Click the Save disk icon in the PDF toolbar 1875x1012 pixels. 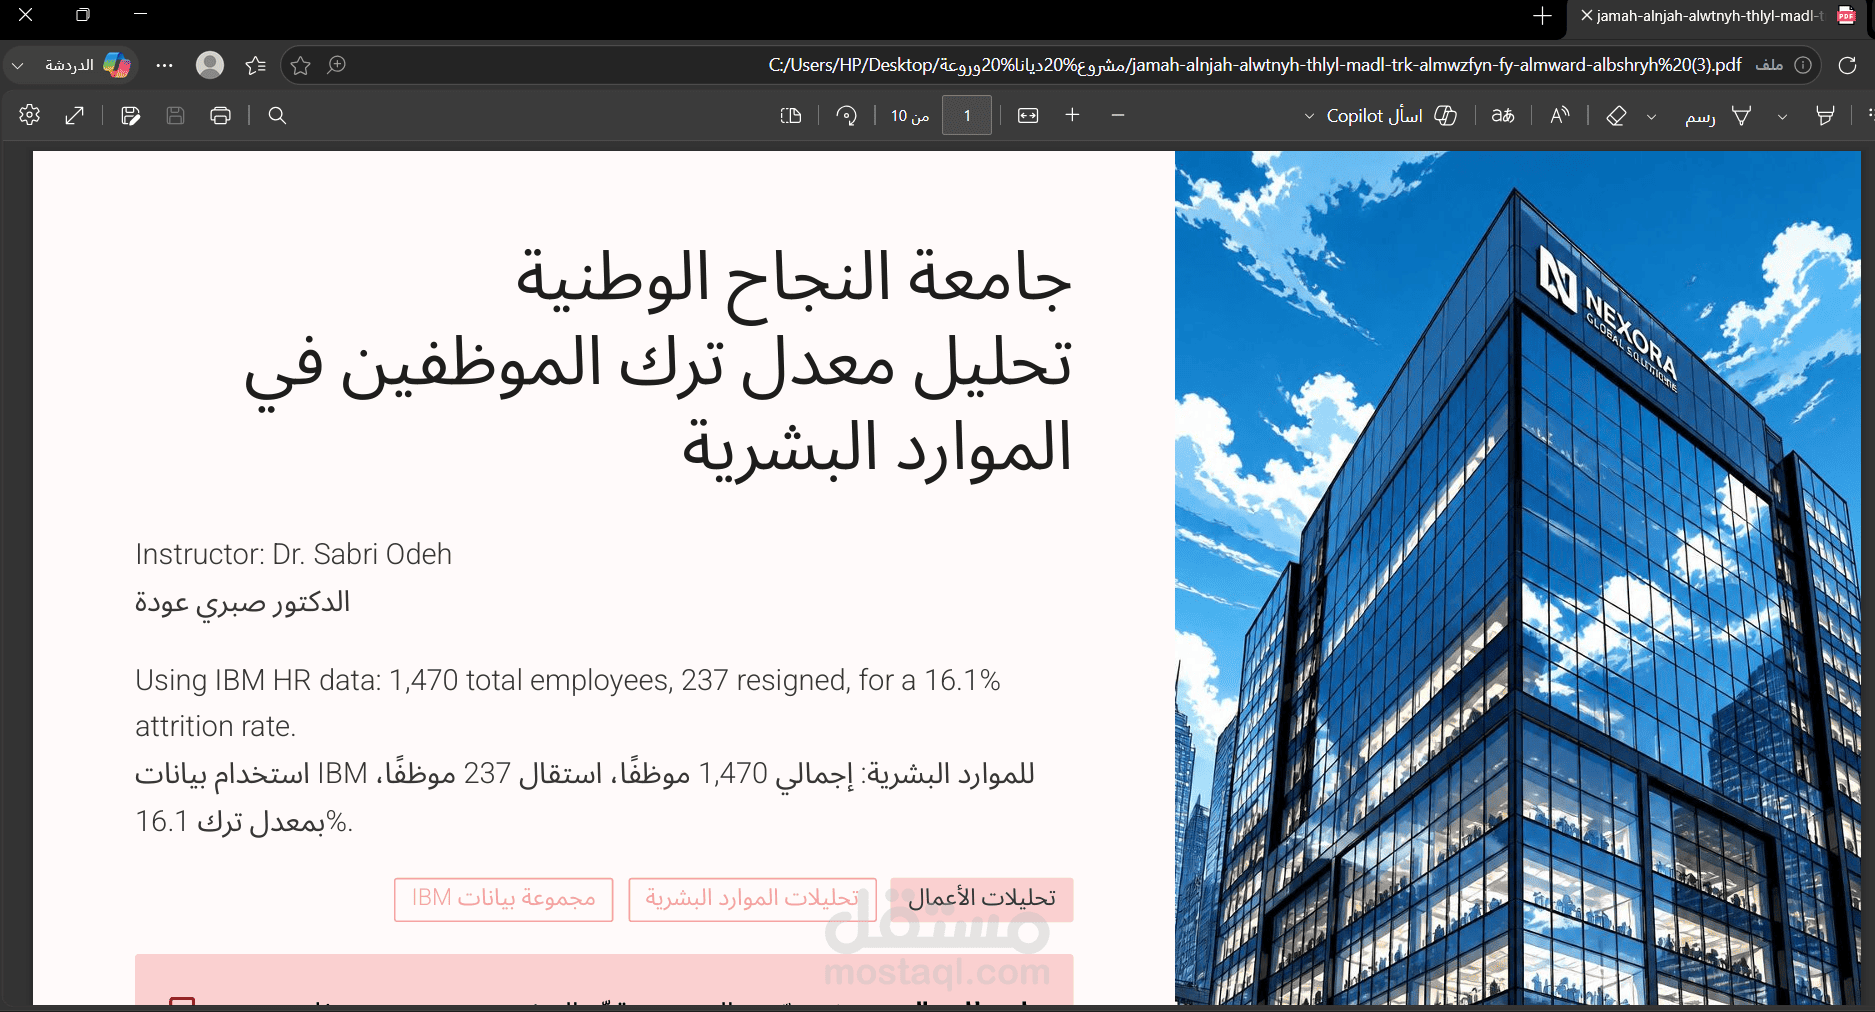pos(175,115)
